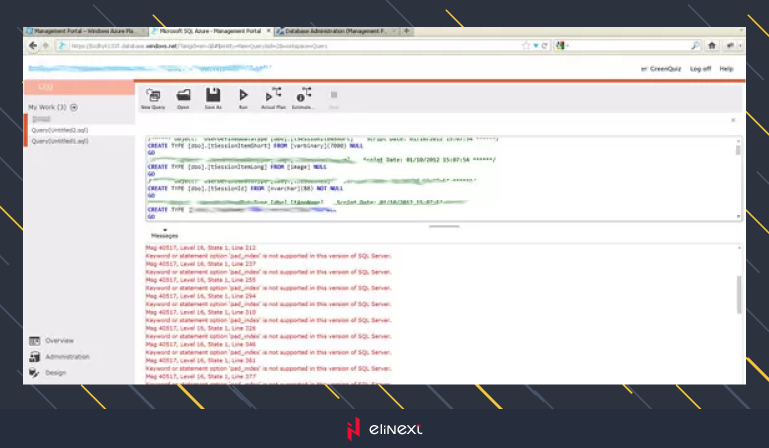
Task: Click the Open folder icon
Action: (183, 97)
